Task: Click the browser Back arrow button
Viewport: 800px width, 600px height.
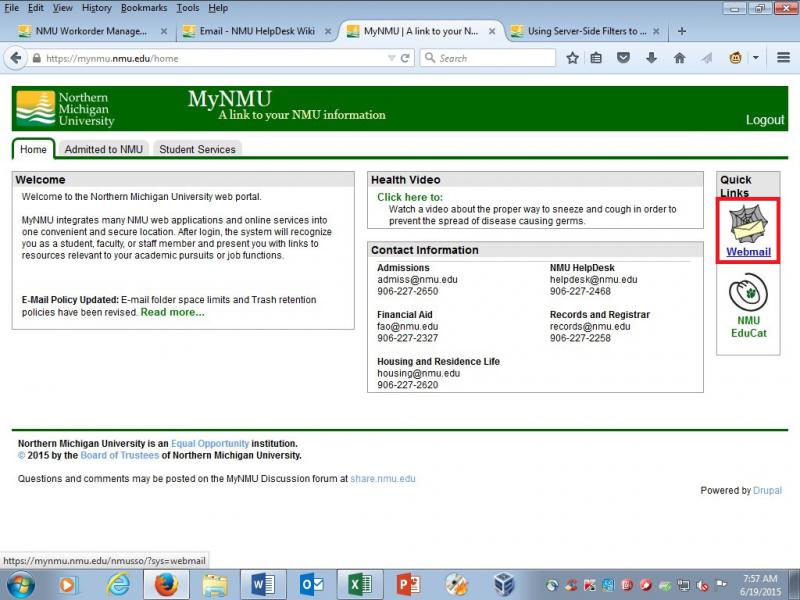Action: point(16,58)
